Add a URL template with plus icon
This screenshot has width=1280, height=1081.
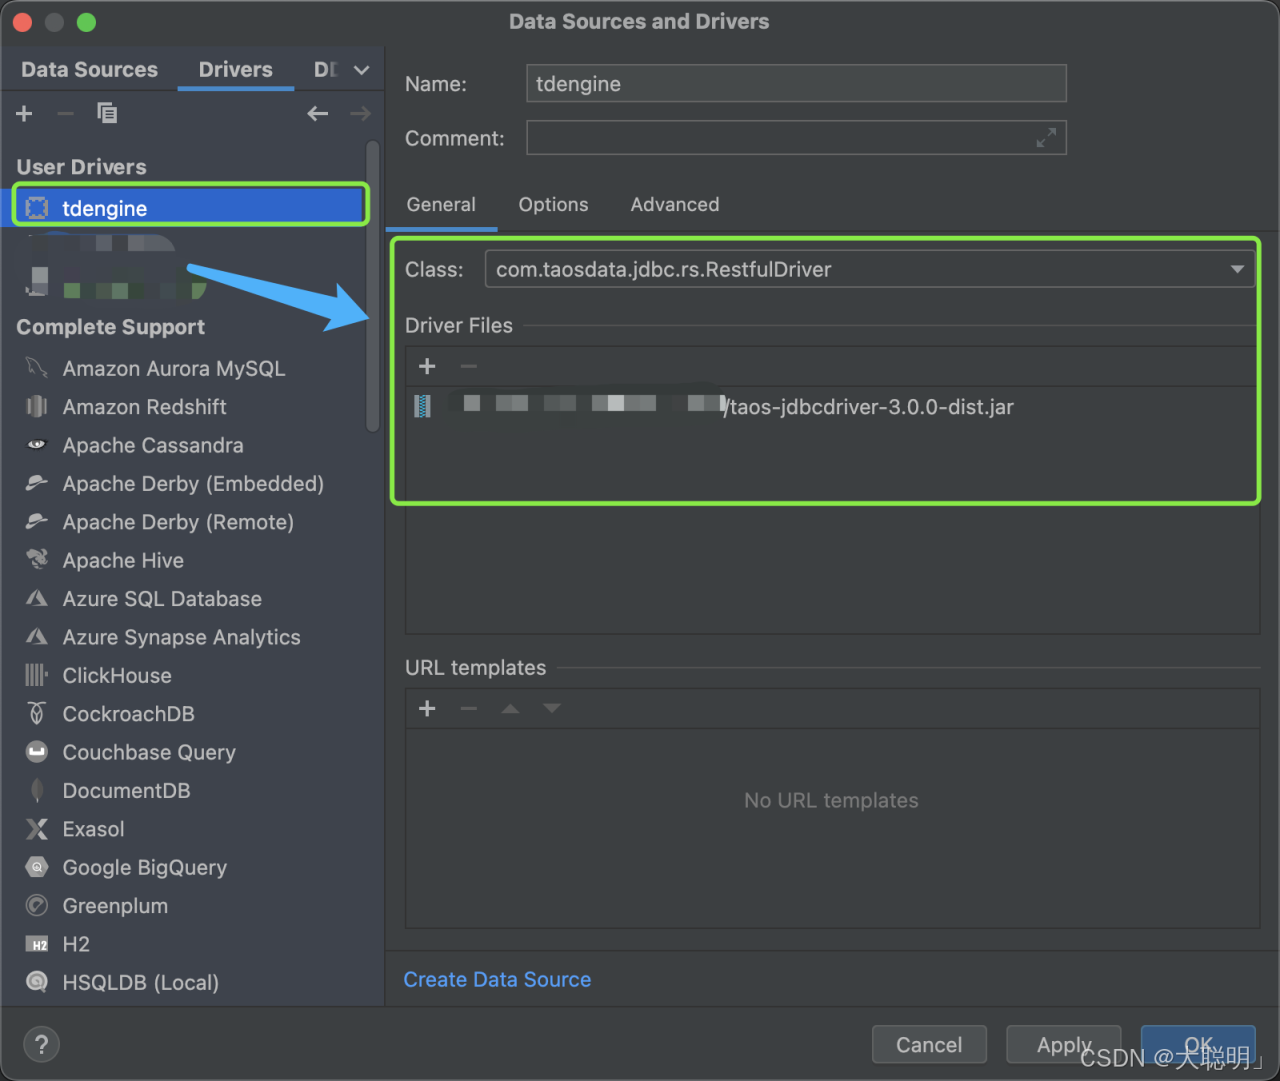click(x=427, y=709)
